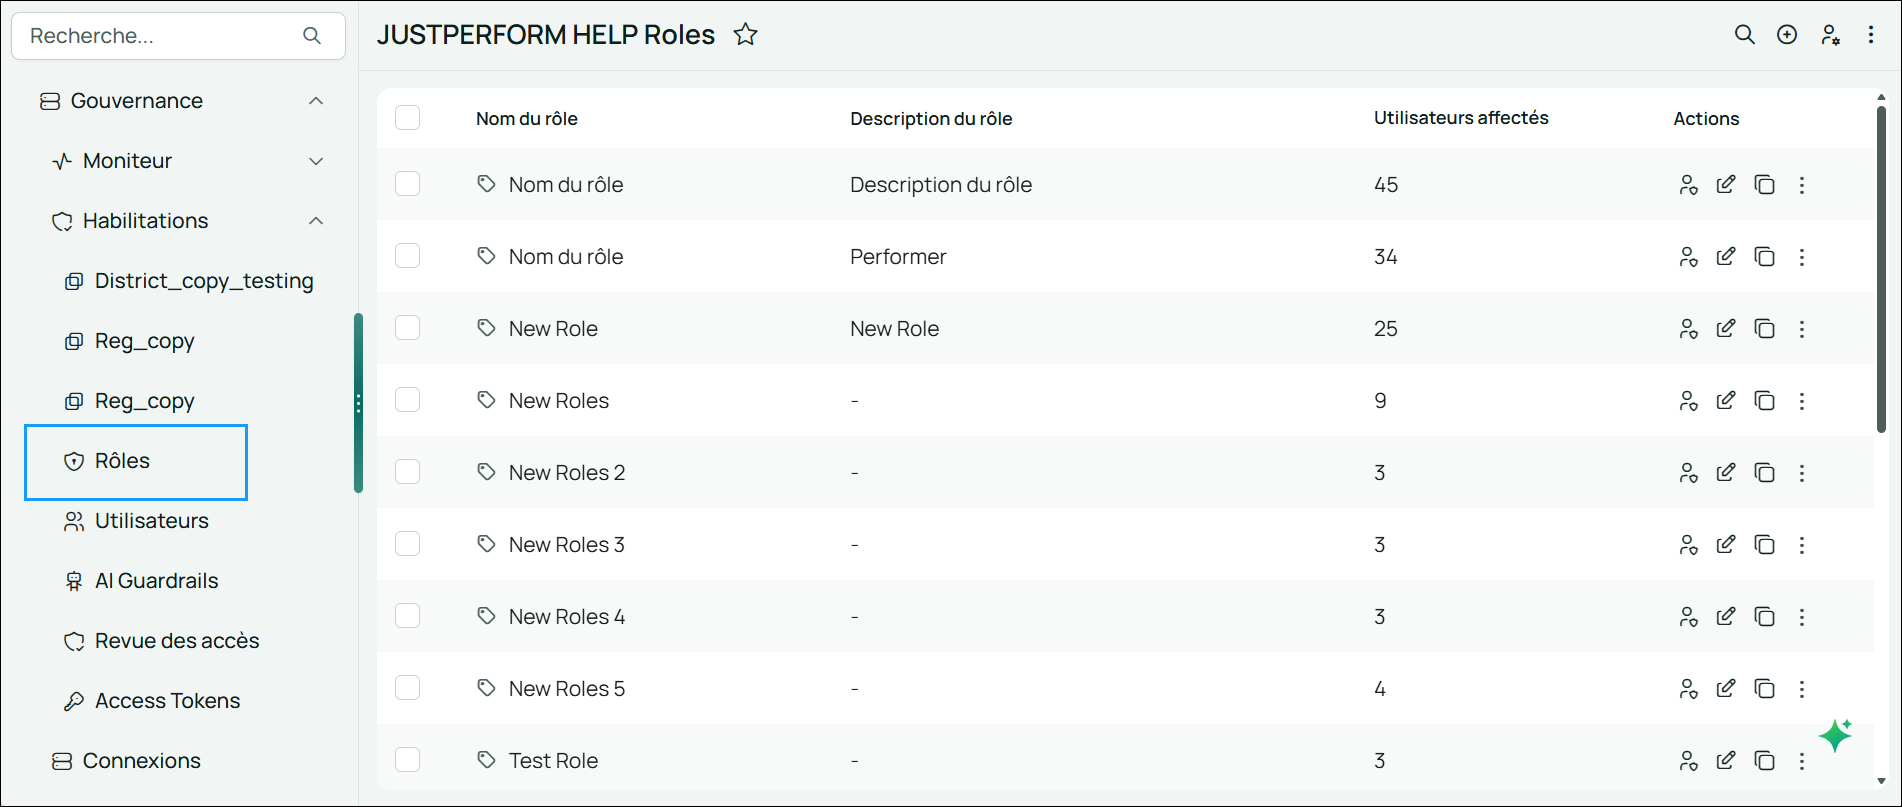Edit the New Roles 4 role
Viewport: 1902px width, 807px height.
point(1726,617)
